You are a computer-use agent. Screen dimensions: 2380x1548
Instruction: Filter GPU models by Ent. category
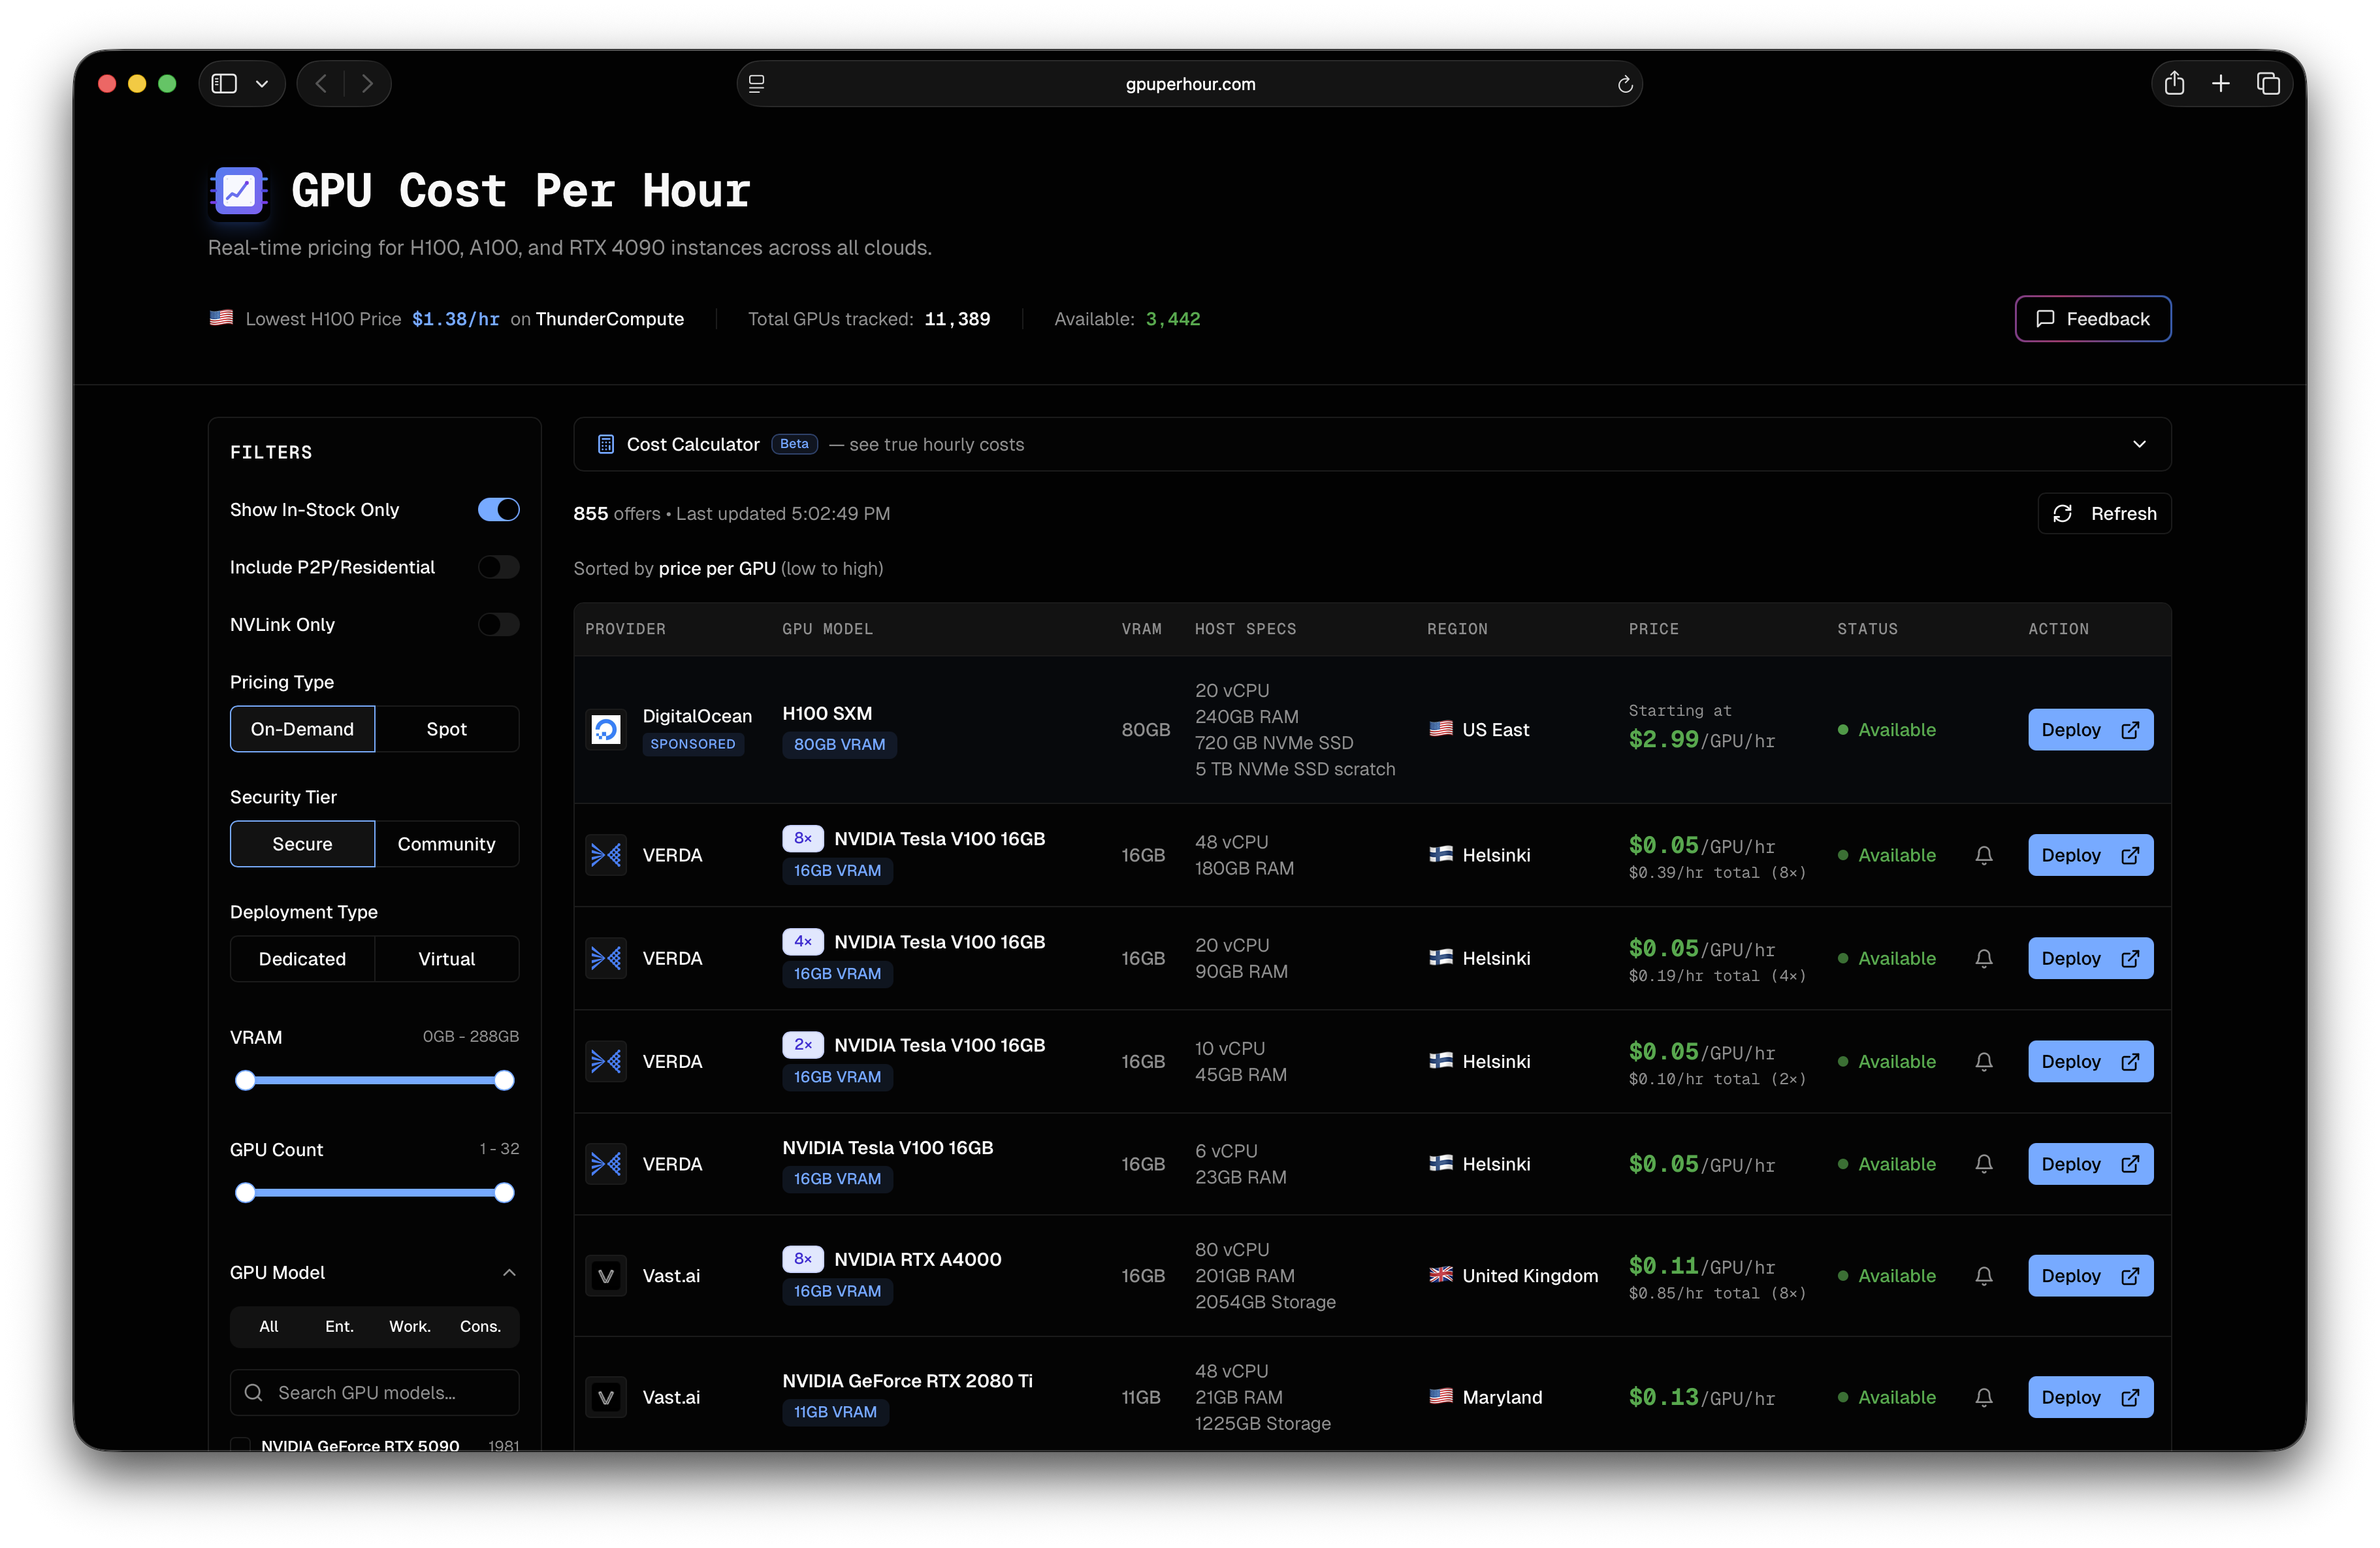(x=339, y=1327)
